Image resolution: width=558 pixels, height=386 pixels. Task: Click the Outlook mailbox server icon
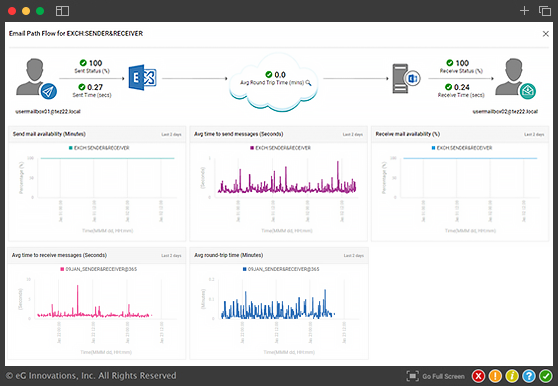point(406,78)
